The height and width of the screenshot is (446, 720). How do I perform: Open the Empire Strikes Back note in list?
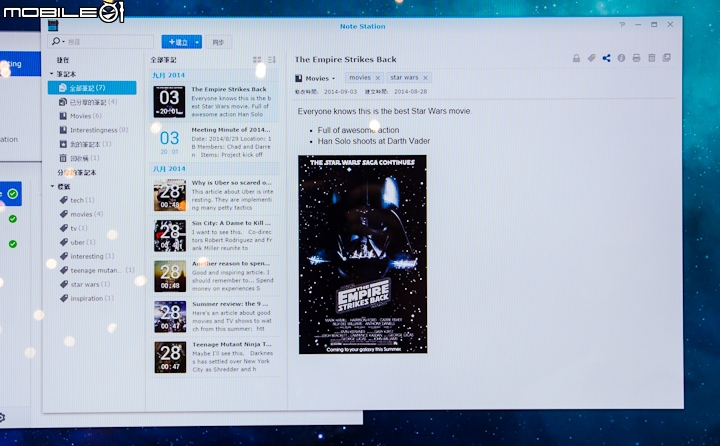click(x=214, y=102)
